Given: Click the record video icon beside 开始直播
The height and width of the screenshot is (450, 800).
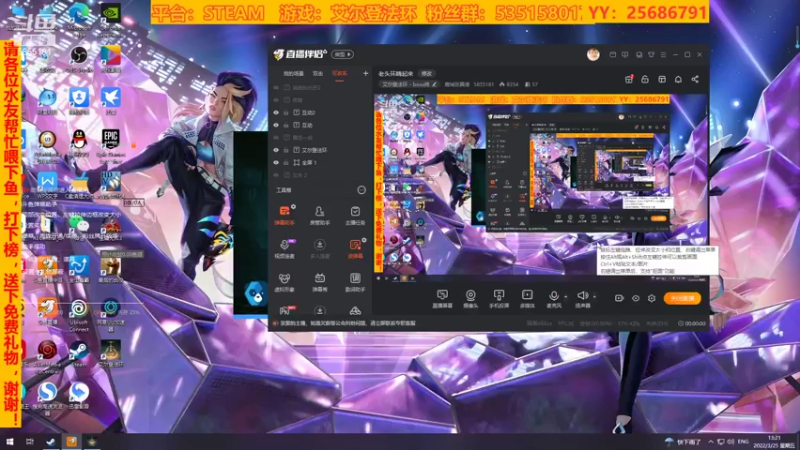Looking at the screenshot, I should tap(619, 298).
